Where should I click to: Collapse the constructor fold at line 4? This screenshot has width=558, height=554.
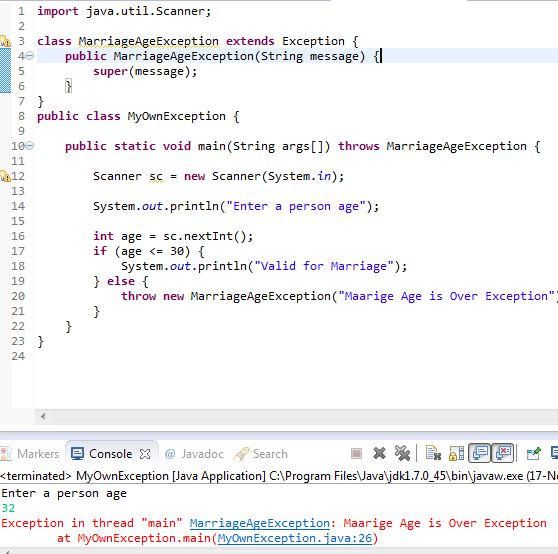tap(30, 56)
